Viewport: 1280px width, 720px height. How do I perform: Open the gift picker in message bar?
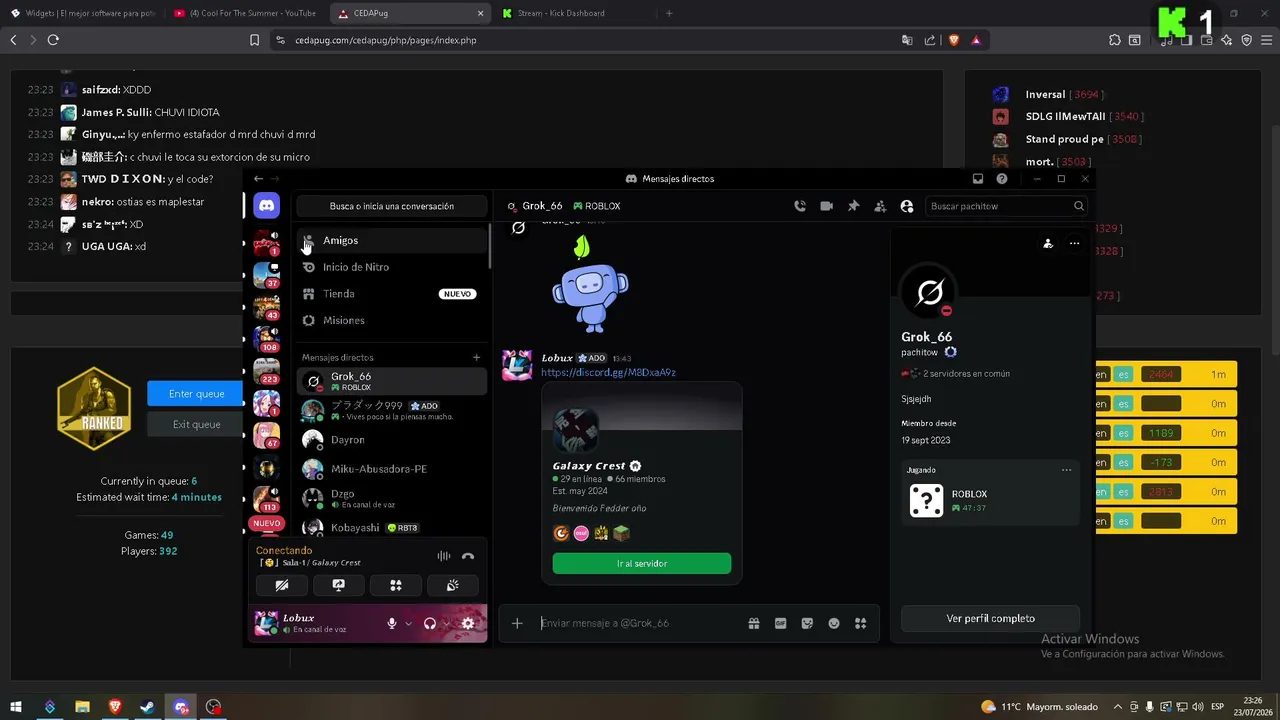pyautogui.click(x=754, y=623)
